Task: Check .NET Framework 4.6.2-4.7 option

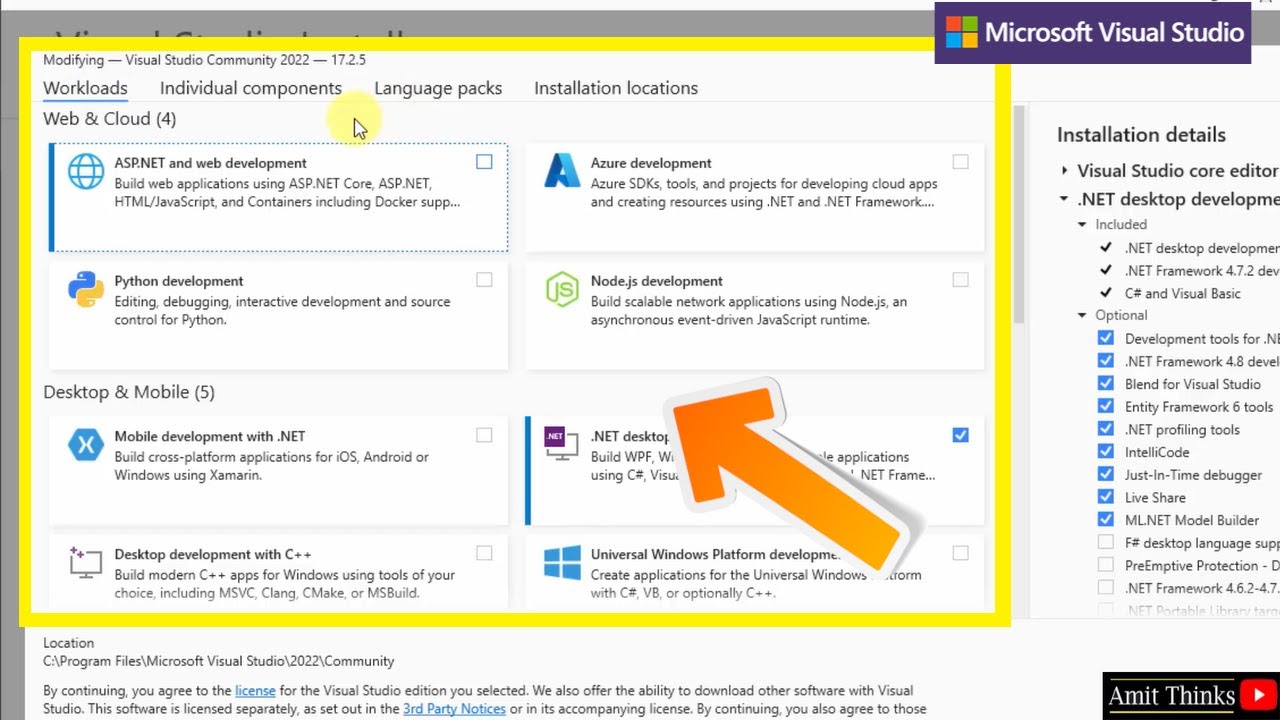Action: tap(1105, 587)
